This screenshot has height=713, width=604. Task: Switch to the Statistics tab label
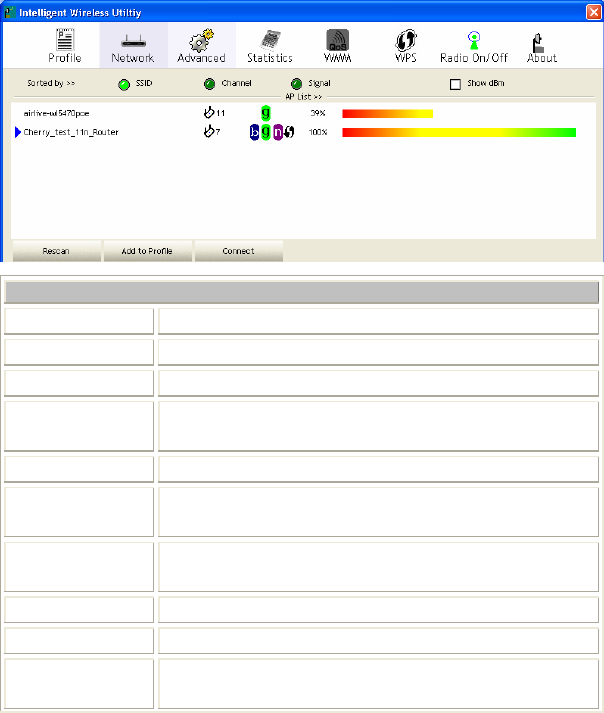270,58
